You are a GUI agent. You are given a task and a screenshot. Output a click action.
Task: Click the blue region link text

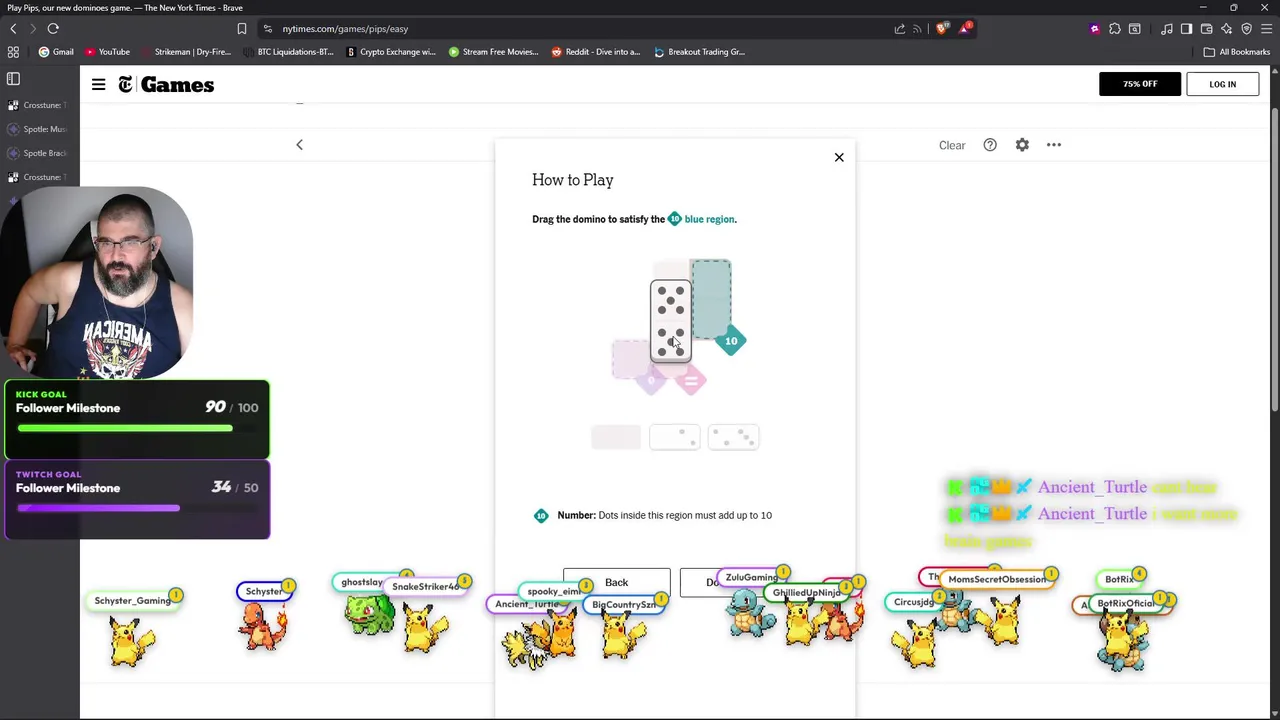point(709,219)
